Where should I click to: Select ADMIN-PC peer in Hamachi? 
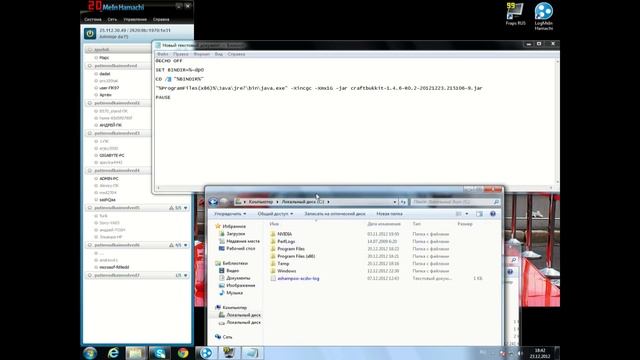coord(109,179)
